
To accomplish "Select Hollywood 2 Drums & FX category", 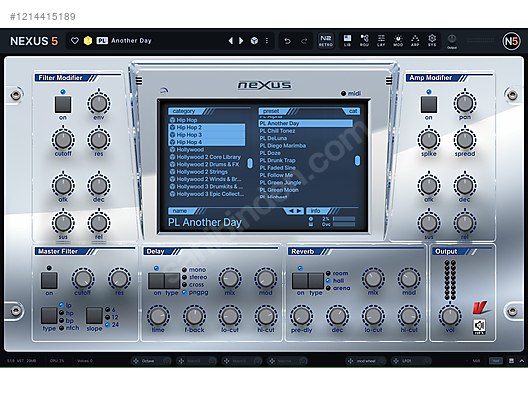I will tap(207, 164).
